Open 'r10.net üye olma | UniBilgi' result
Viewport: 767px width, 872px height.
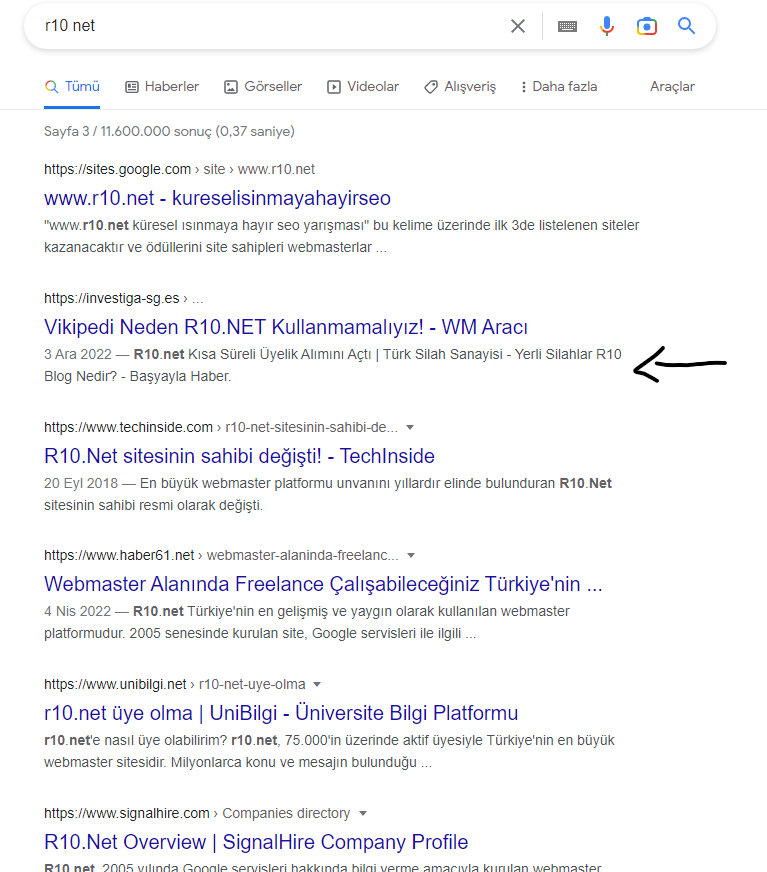coord(281,713)
